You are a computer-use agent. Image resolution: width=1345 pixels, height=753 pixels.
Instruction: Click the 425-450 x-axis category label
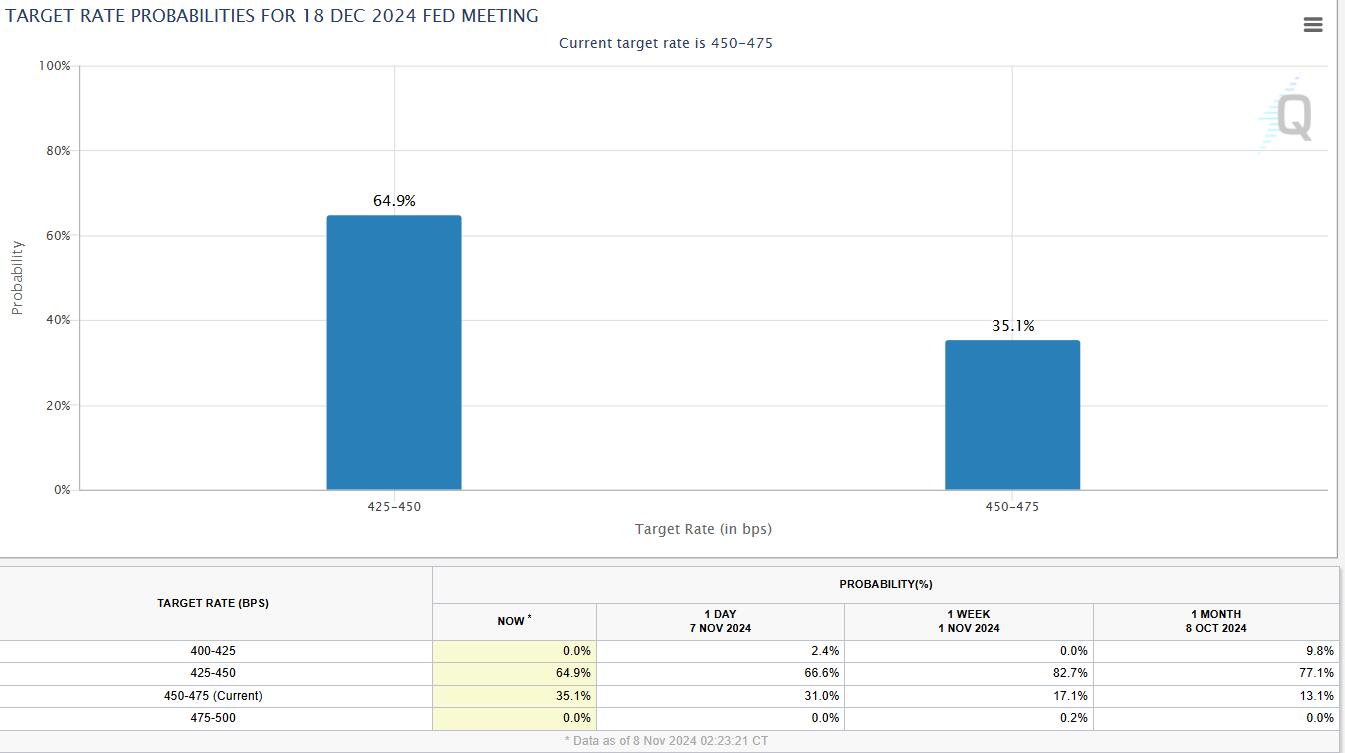(394, 507)
